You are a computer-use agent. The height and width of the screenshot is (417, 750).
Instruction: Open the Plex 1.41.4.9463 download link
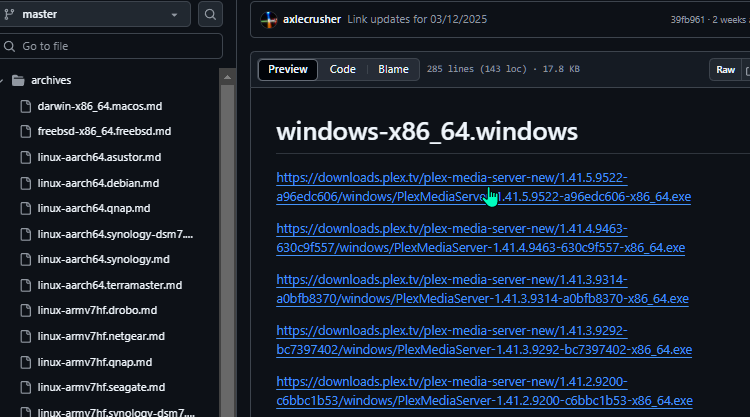tap(480, 238)
